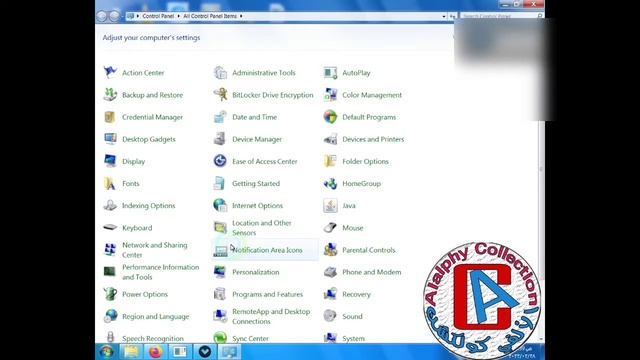
Task: Open the Windows Start button
Action: [x=107, y=352]
